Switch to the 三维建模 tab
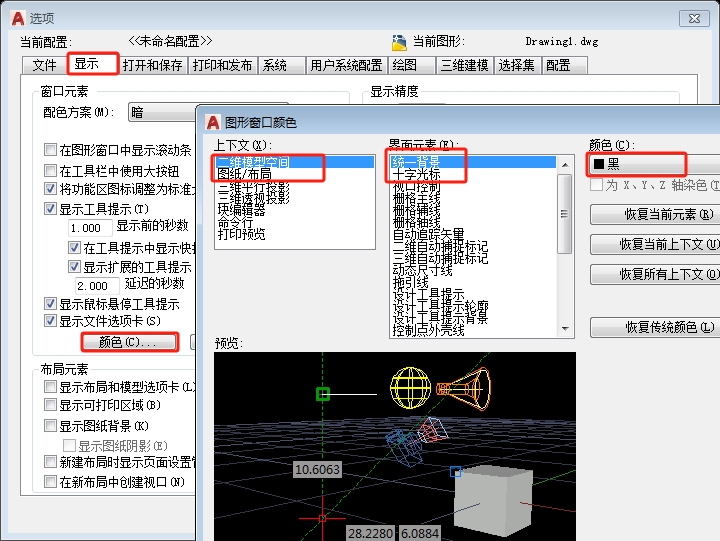The height and width of the screenshot is (541, 720). 465,65
